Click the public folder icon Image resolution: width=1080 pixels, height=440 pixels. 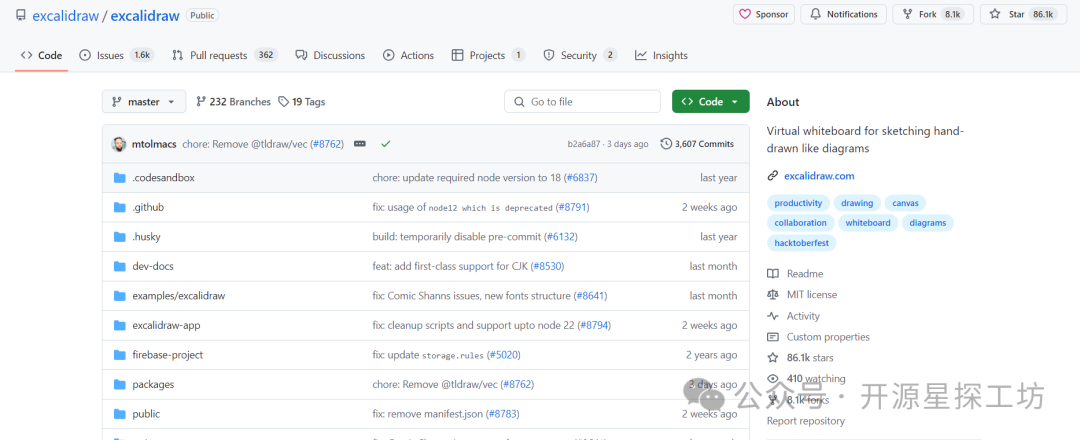(120, 415)
